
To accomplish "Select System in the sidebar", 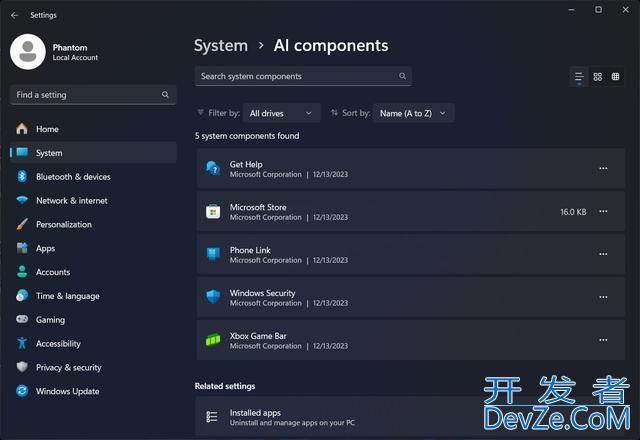I will click(x=93, y=153).
